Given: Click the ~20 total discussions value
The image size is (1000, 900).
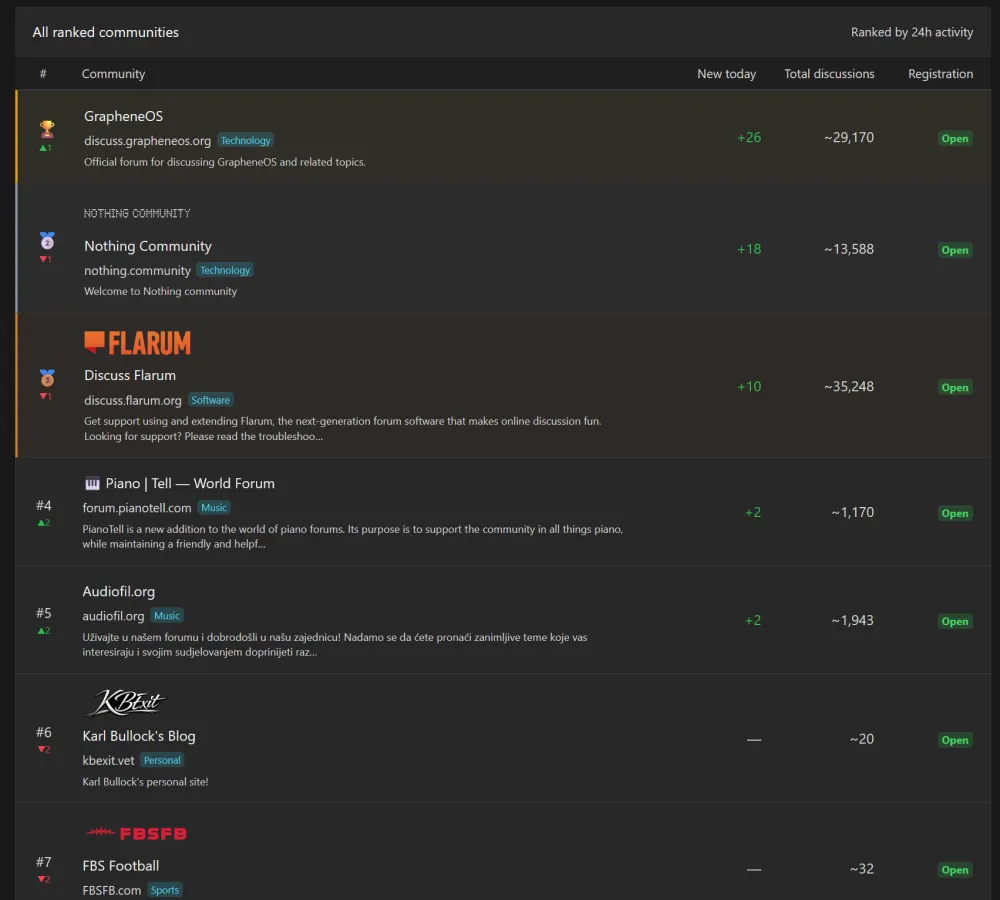Looking at the screenshot, I should click(x=862, y=739).
